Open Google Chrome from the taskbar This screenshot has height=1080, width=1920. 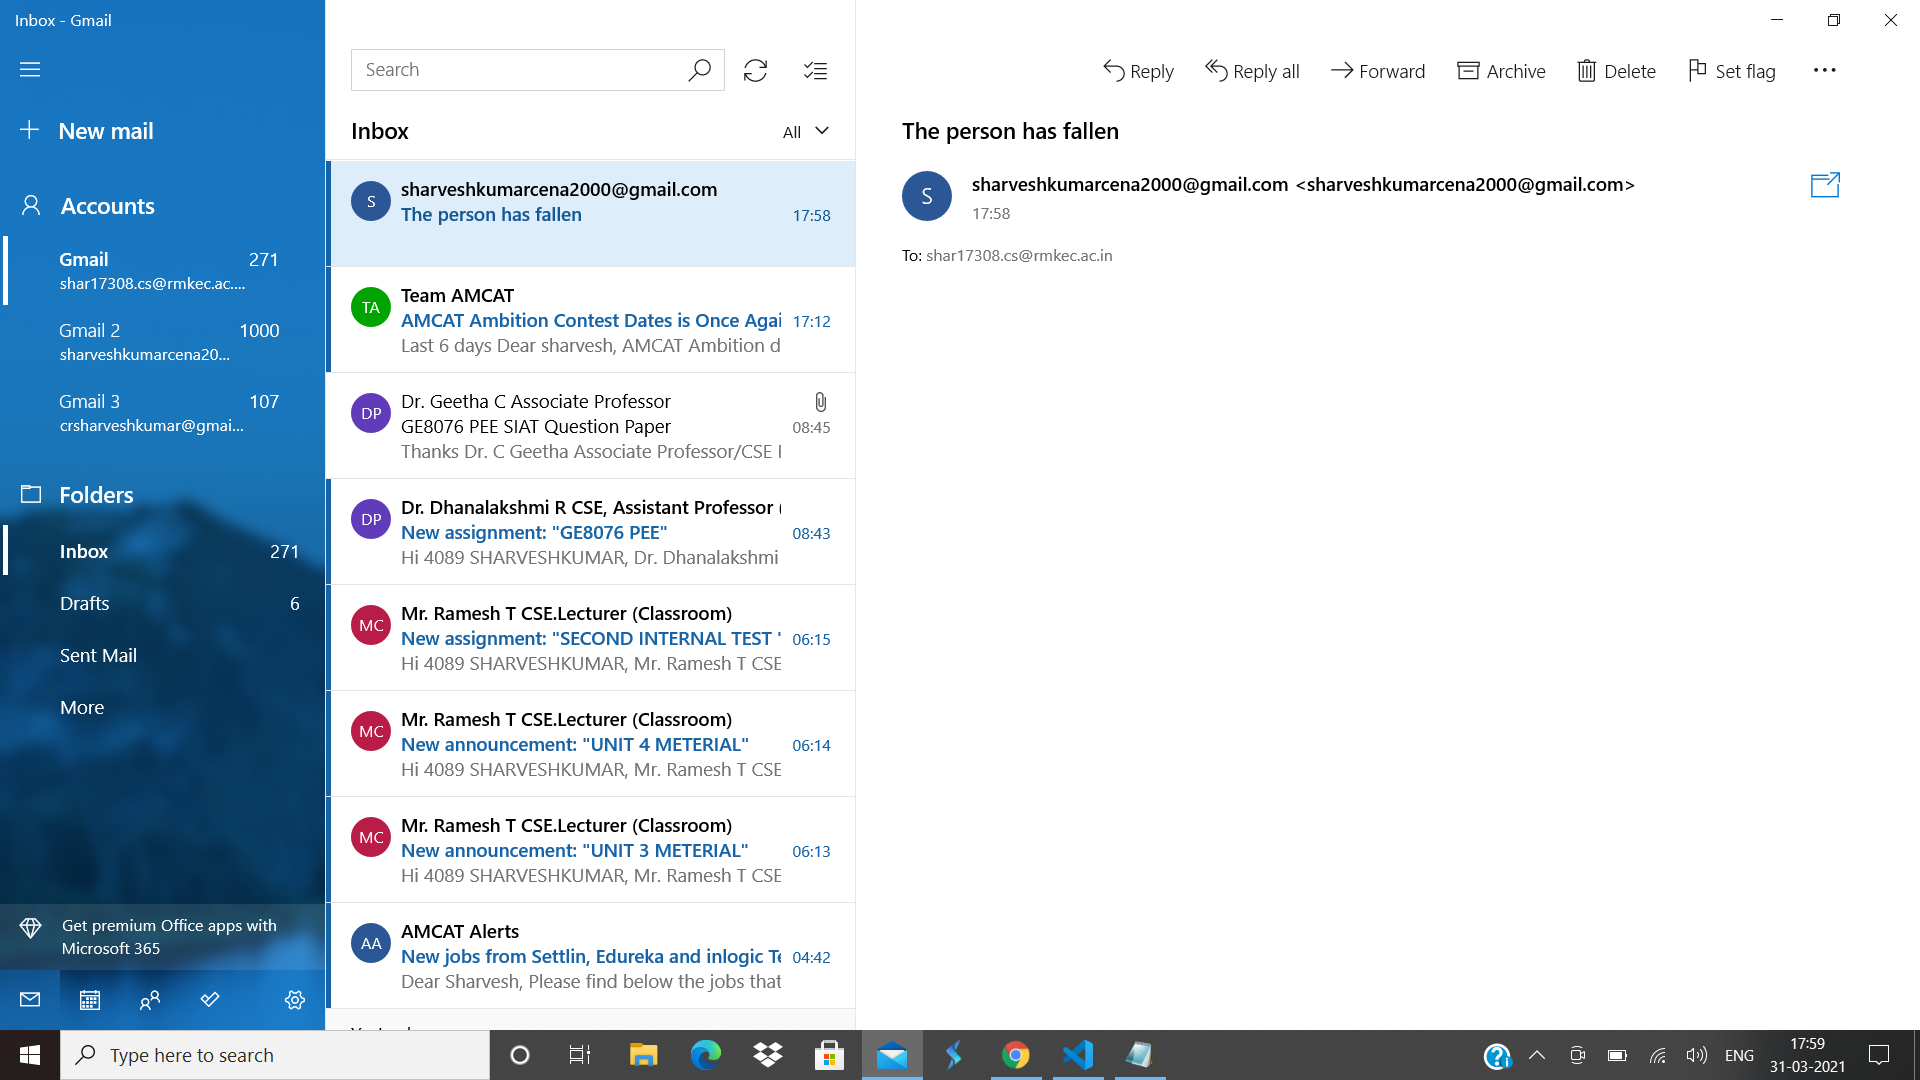[1015, 1055]
